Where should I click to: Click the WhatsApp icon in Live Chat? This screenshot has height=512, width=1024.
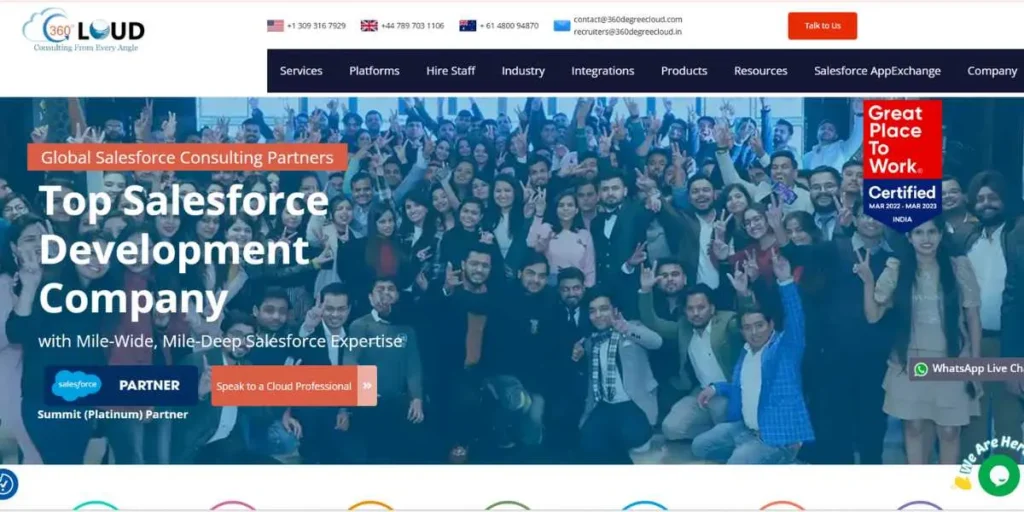coord(921,369)
